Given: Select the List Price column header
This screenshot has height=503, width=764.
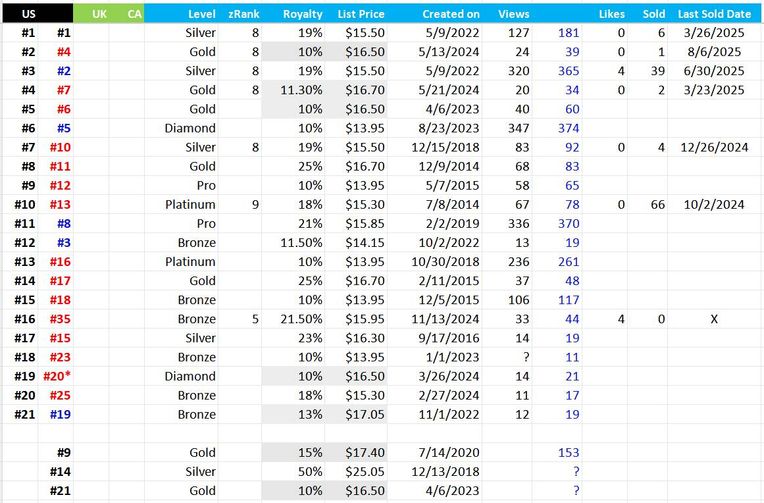Looking at the screenshot, I should coord(361,14).
